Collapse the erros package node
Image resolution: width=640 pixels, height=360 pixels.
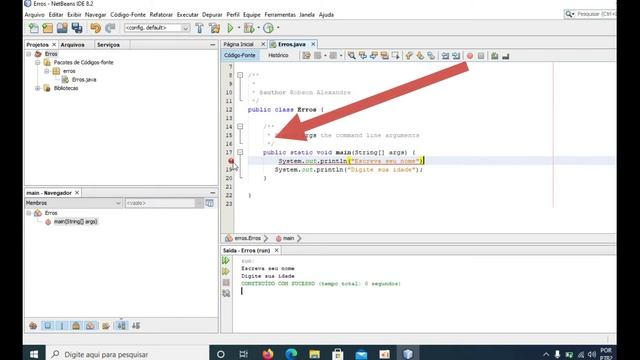point(47,71)
